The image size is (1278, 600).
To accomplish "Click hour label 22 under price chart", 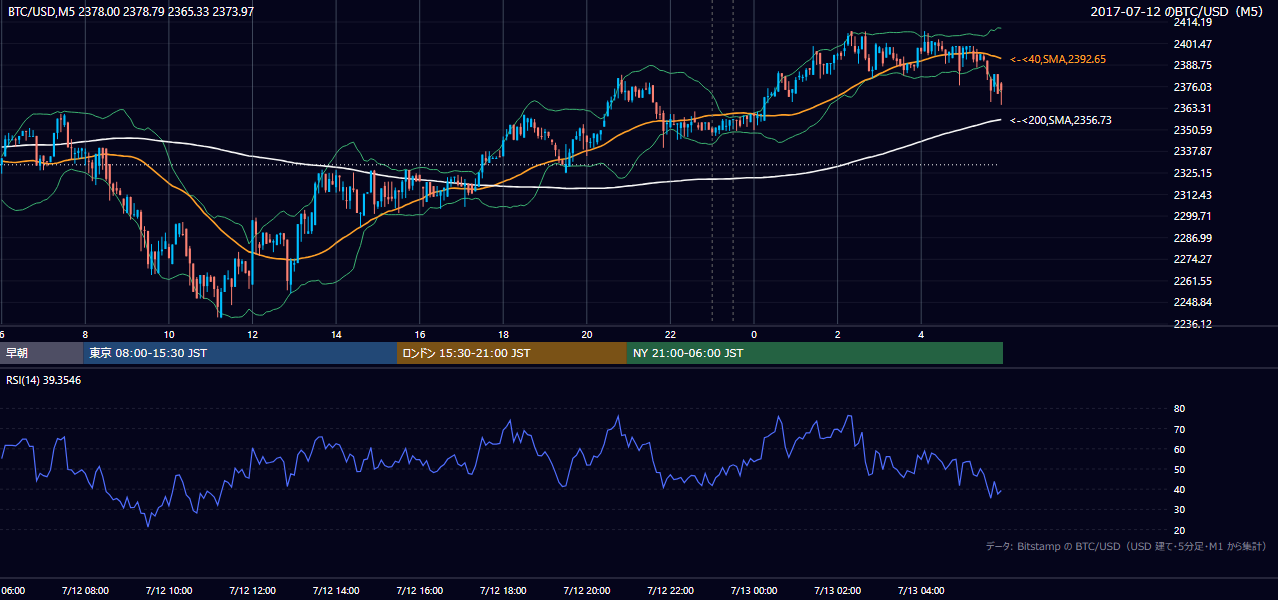I will coord(670,334).
